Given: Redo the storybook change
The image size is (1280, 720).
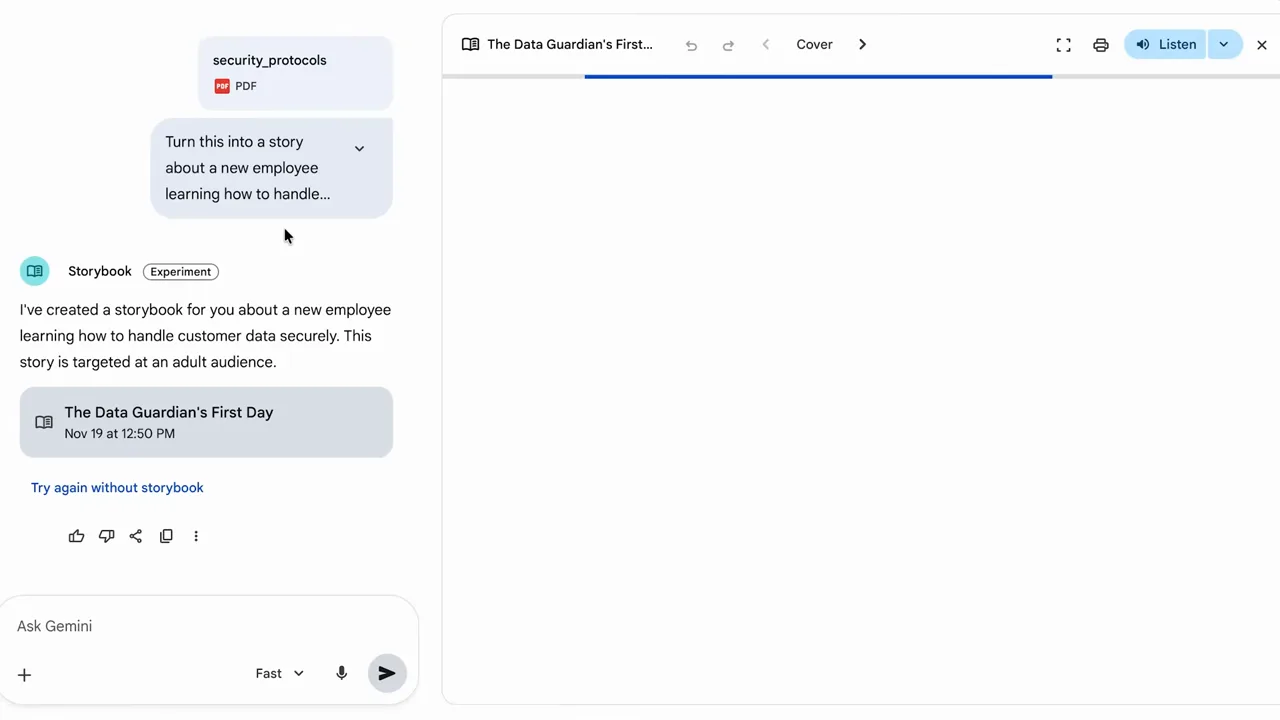Looking at the screenshot, I should [x=728, y=45].
